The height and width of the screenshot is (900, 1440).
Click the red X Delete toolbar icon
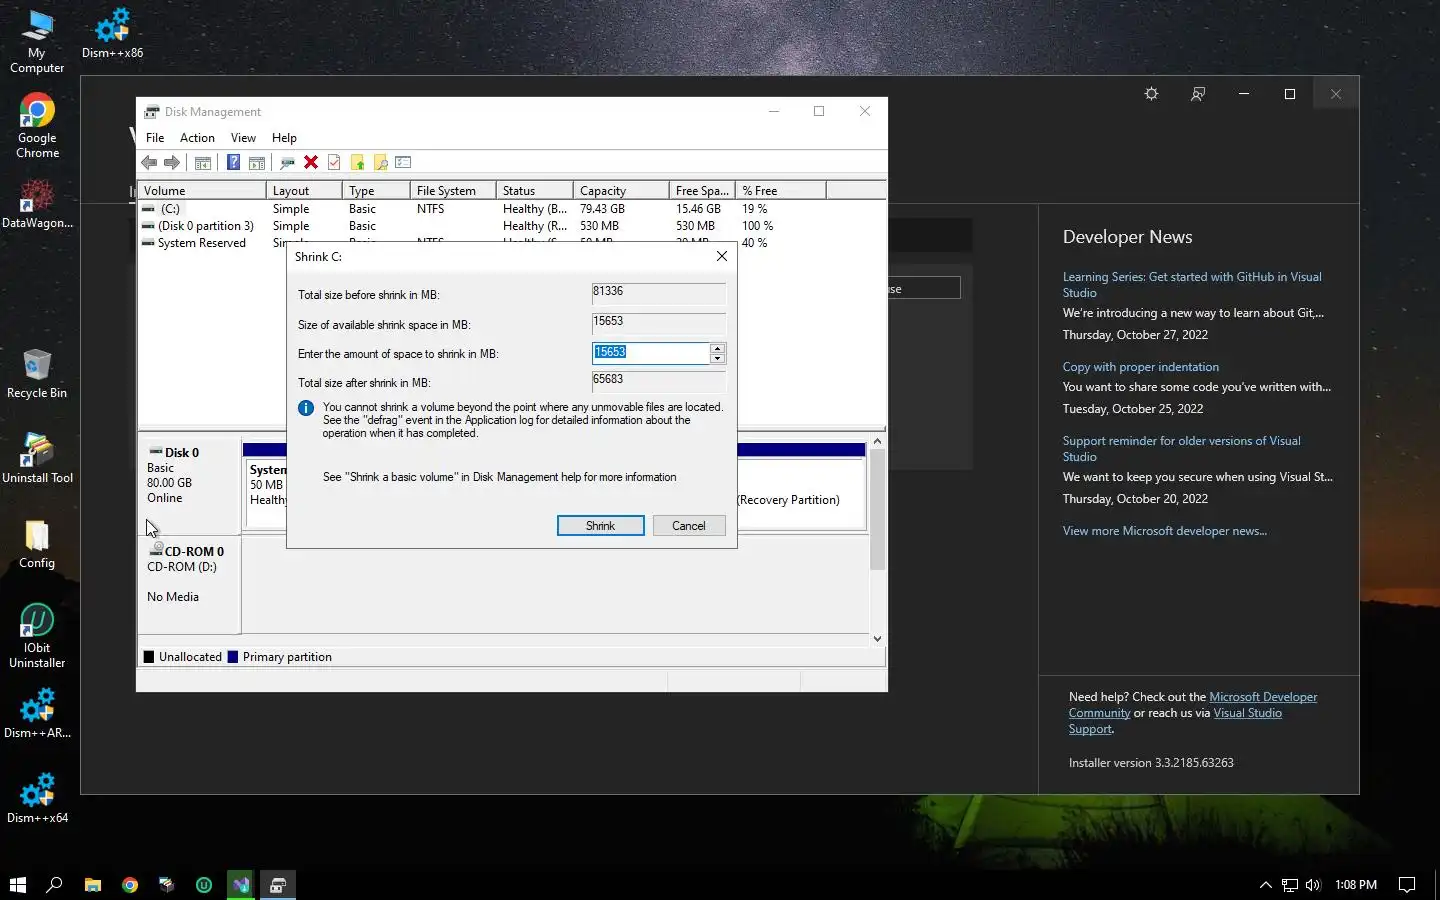pos(311,162)
